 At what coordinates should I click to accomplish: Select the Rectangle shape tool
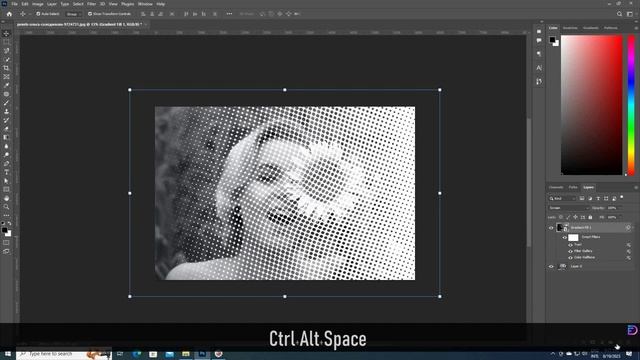click(6, 189)
